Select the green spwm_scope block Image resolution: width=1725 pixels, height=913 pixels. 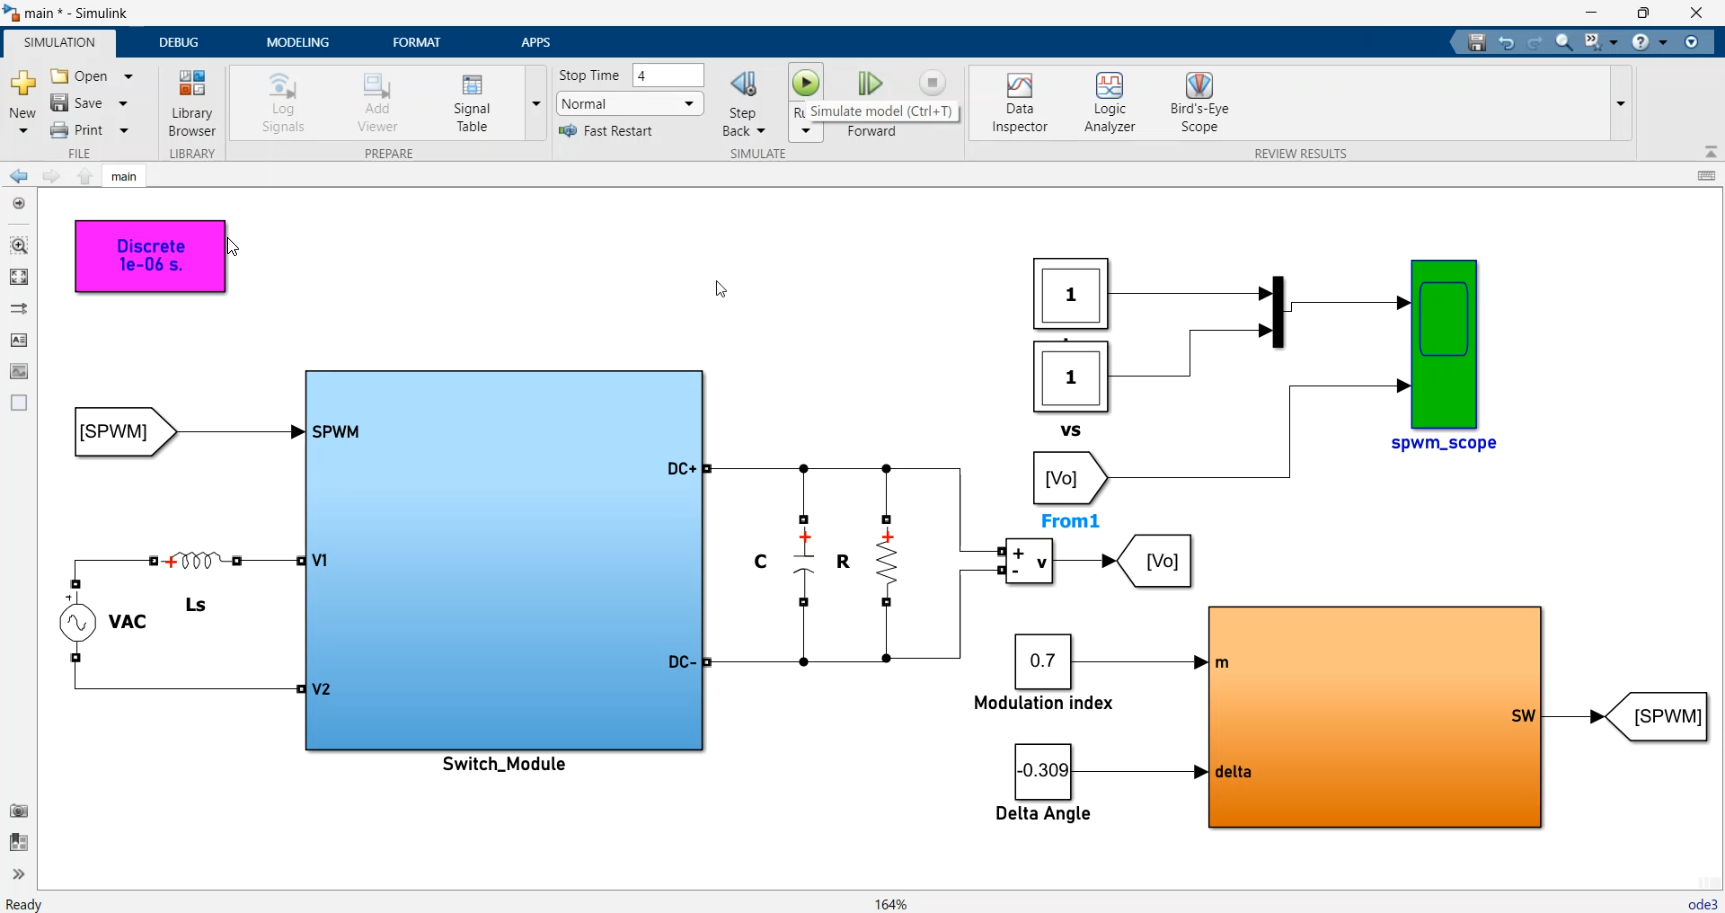1444,344
